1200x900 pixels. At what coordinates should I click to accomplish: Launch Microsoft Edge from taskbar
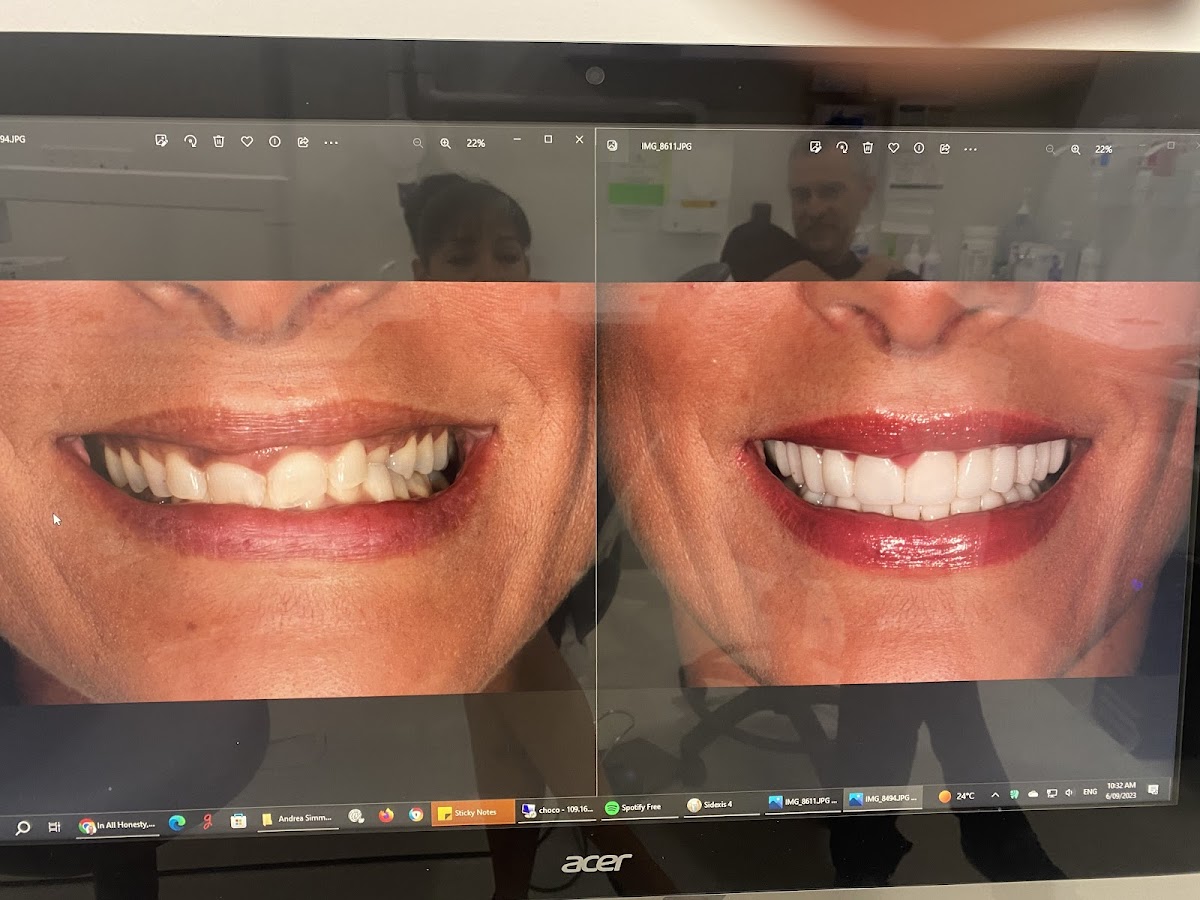point(177,823)
